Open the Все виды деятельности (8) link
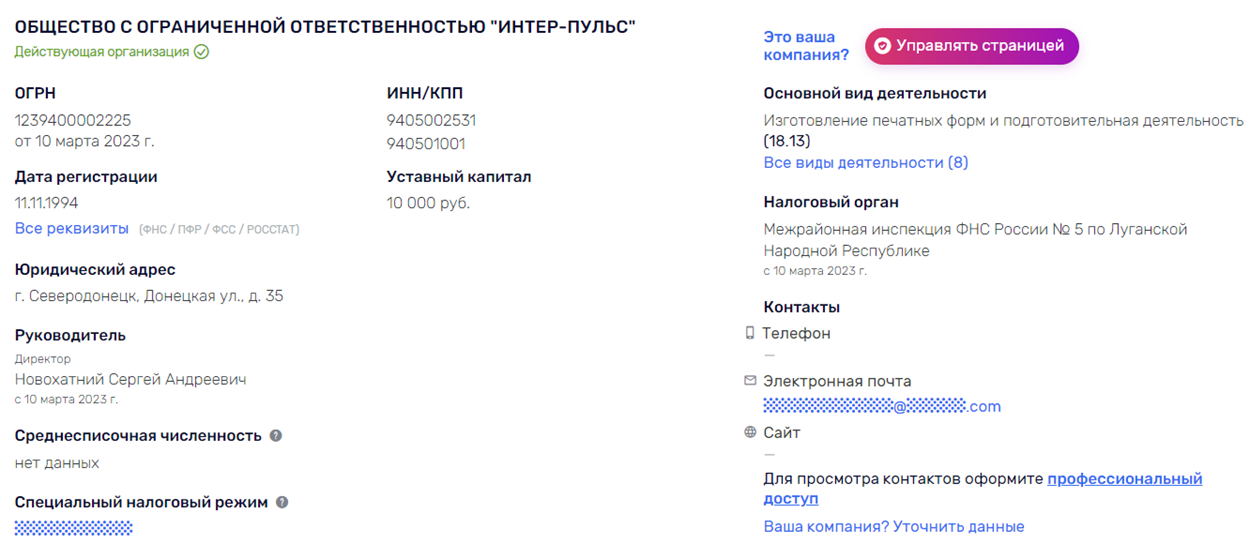 [x=866, y=162]
